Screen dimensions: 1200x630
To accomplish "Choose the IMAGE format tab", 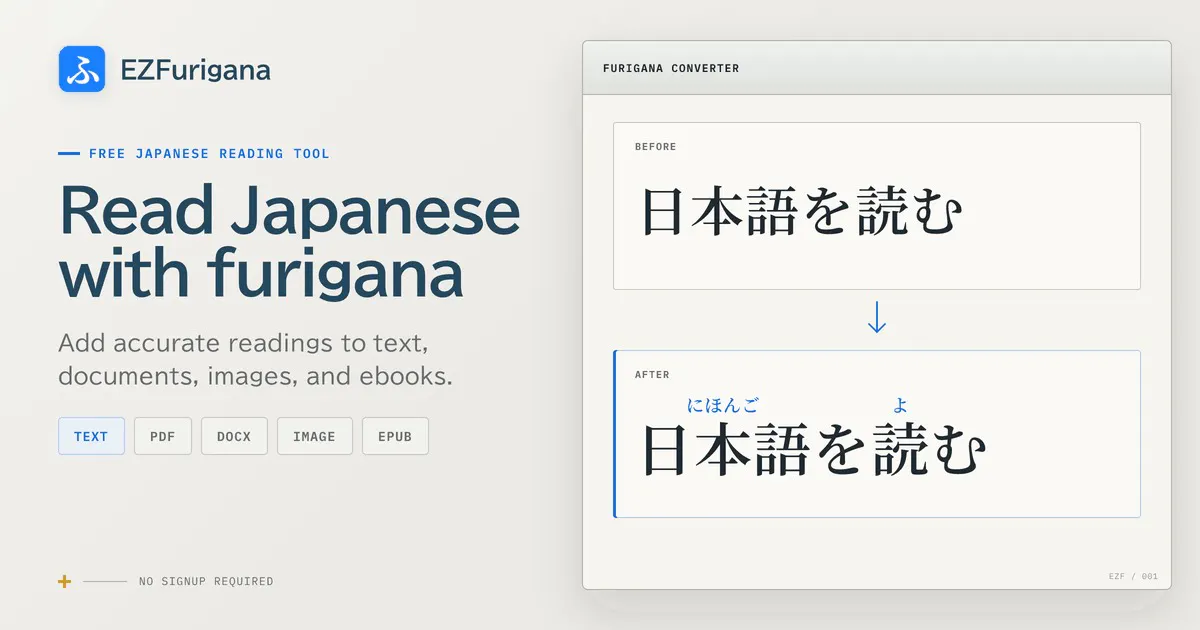I will coord(315,436).
